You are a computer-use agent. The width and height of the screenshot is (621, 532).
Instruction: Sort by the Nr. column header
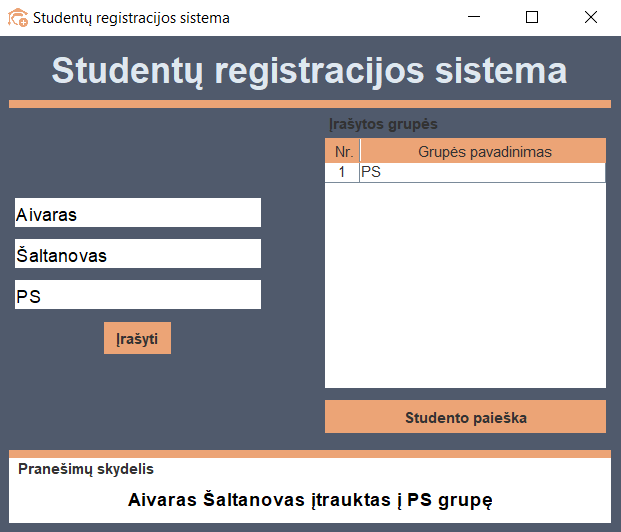tap(343, 151)
